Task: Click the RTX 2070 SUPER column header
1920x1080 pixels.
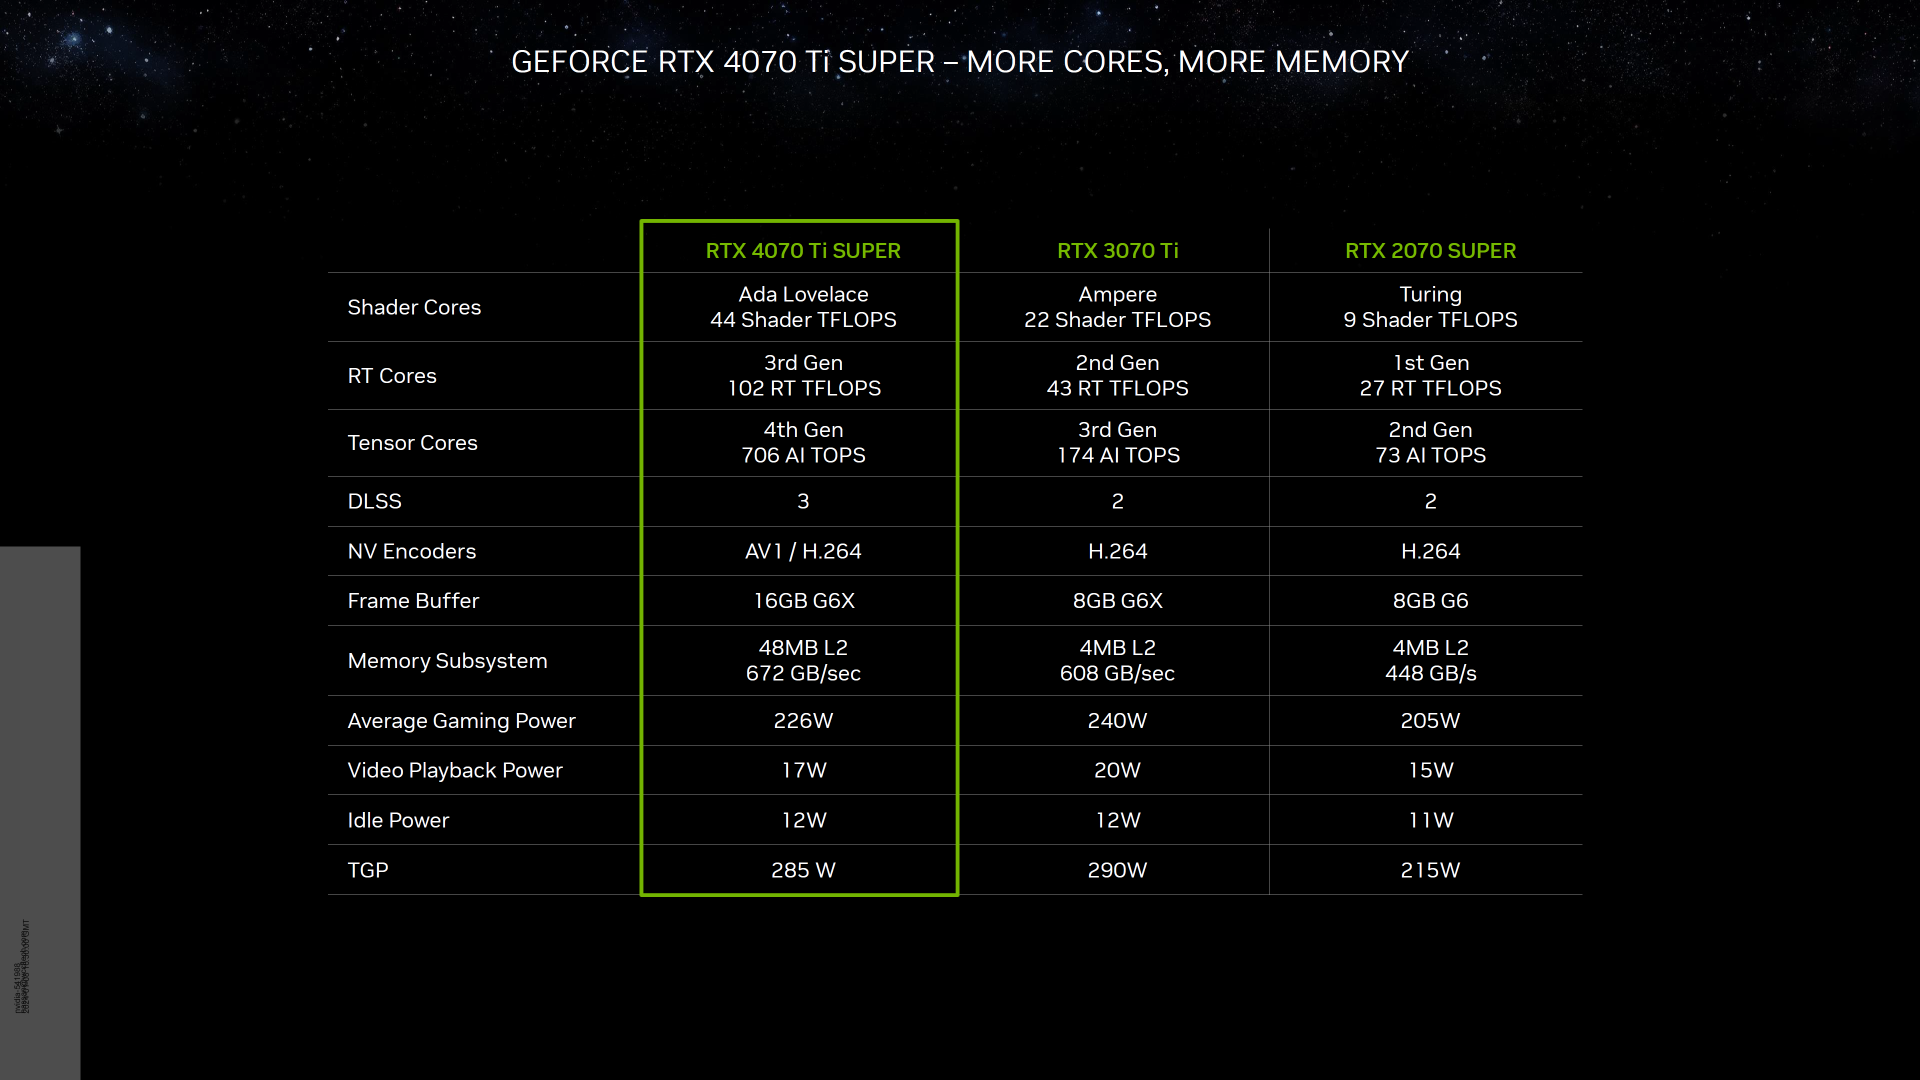Action: coord(1430,251)
